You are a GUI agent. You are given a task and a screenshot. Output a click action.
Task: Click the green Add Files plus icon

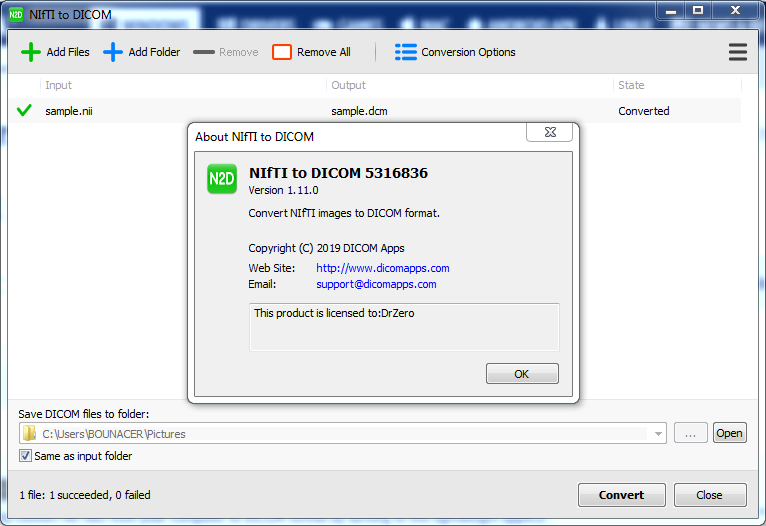pos(31,52)
